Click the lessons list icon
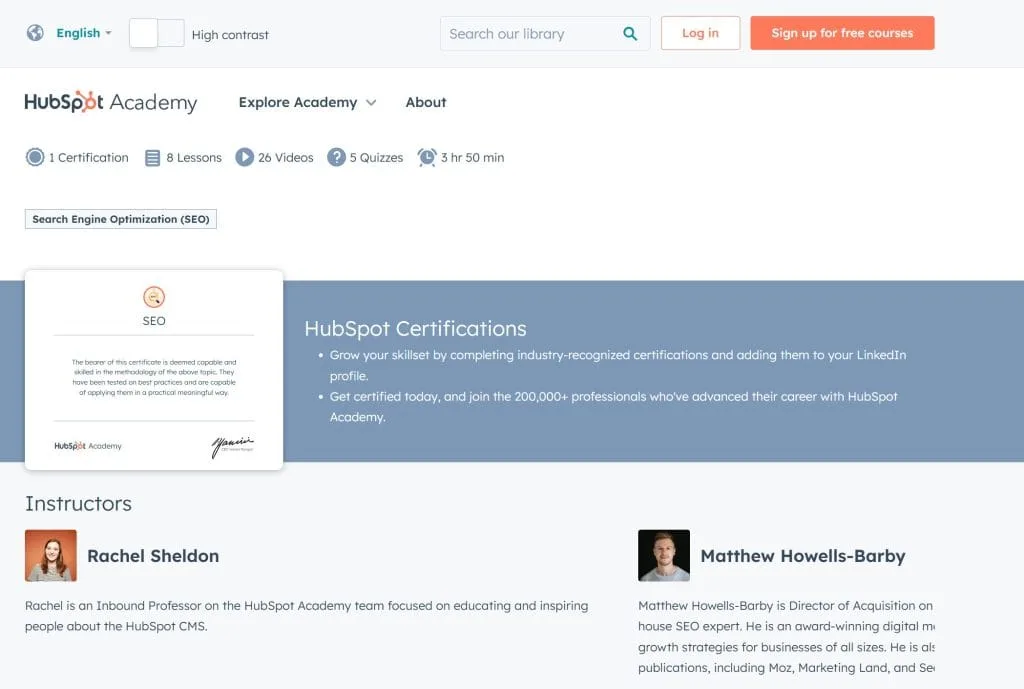Image resolution: width=1024 pixels, height=689 pixels. click(152, 158)
